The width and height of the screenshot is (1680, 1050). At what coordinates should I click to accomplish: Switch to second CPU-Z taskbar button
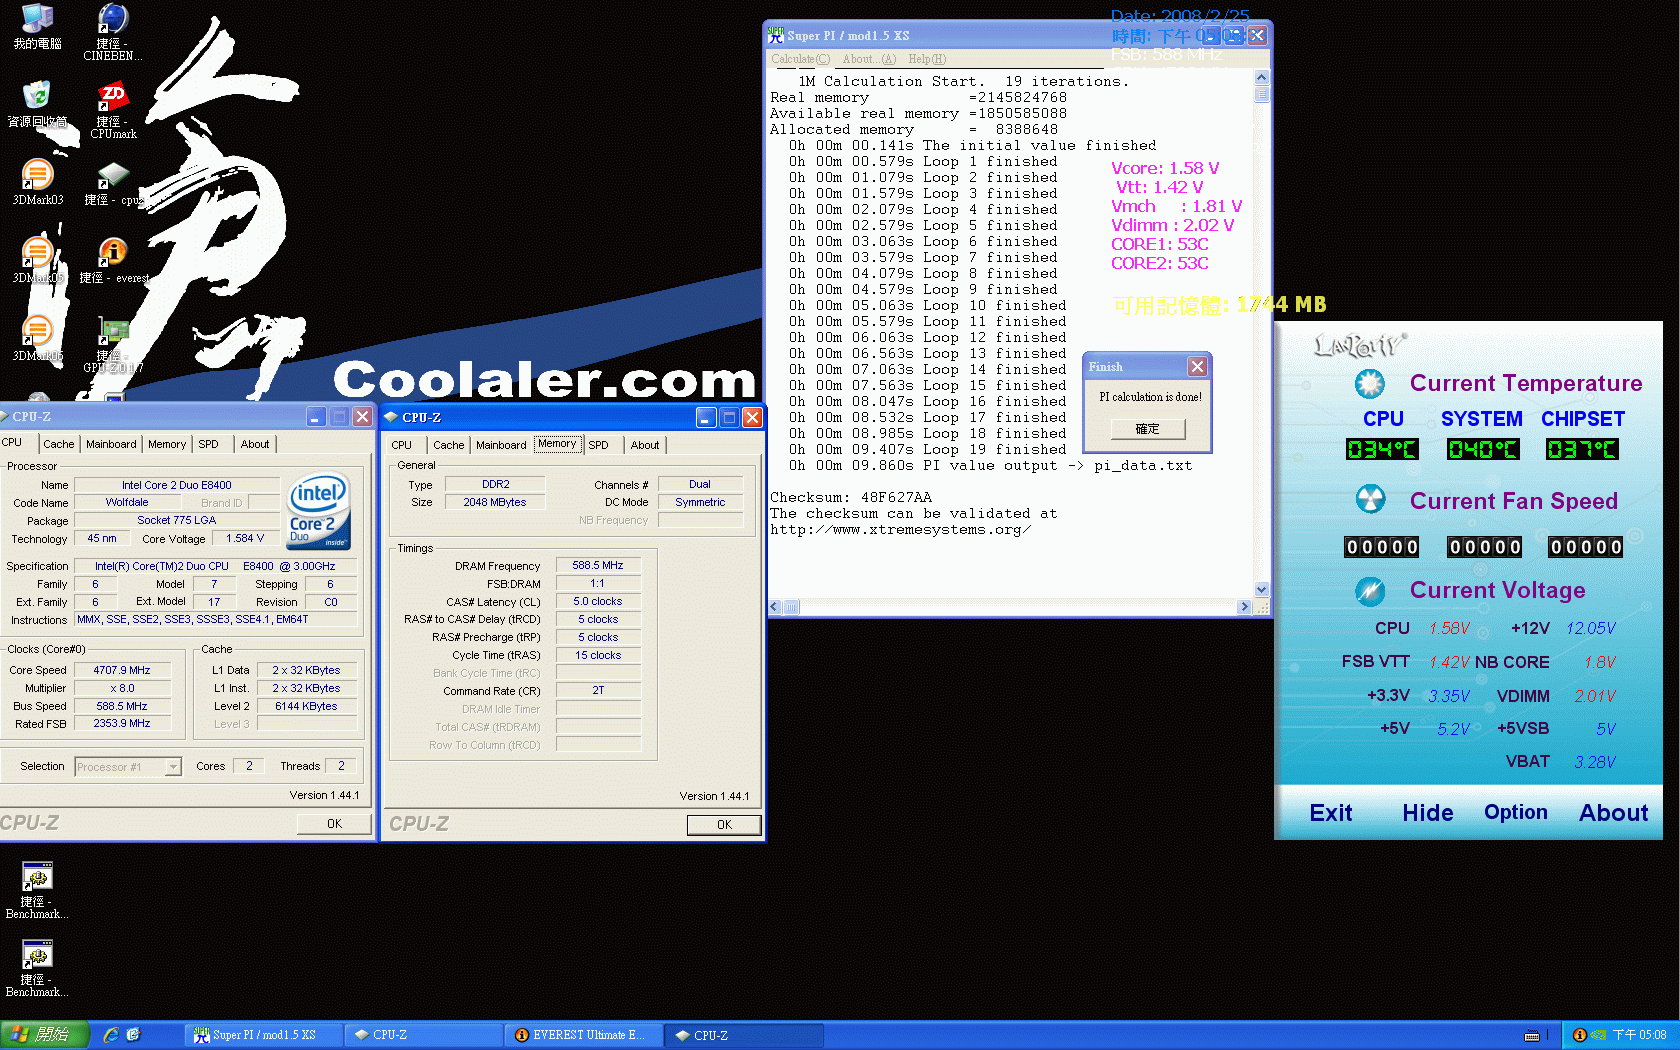(x=745, y=1035)
